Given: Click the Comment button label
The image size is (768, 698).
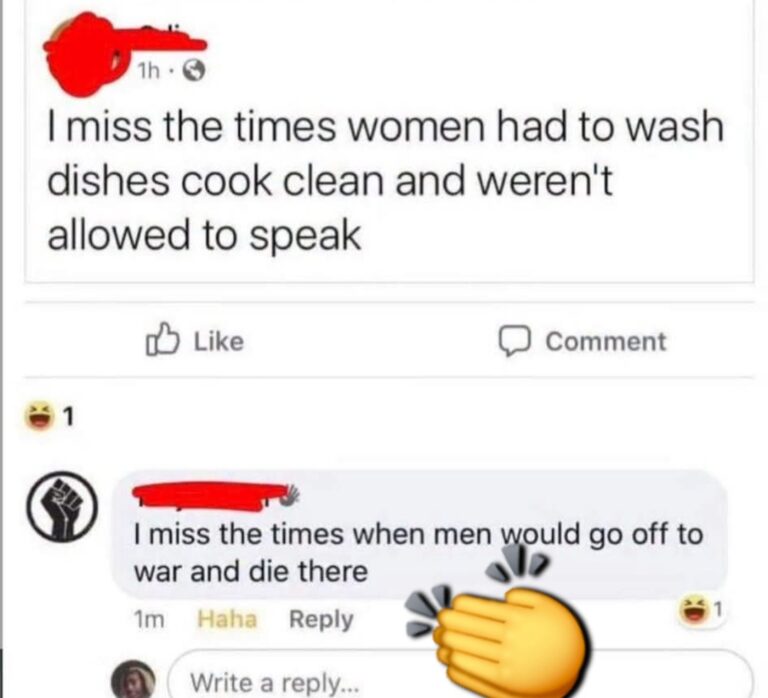Looking at the screenshot, I should tap(606, 341).
